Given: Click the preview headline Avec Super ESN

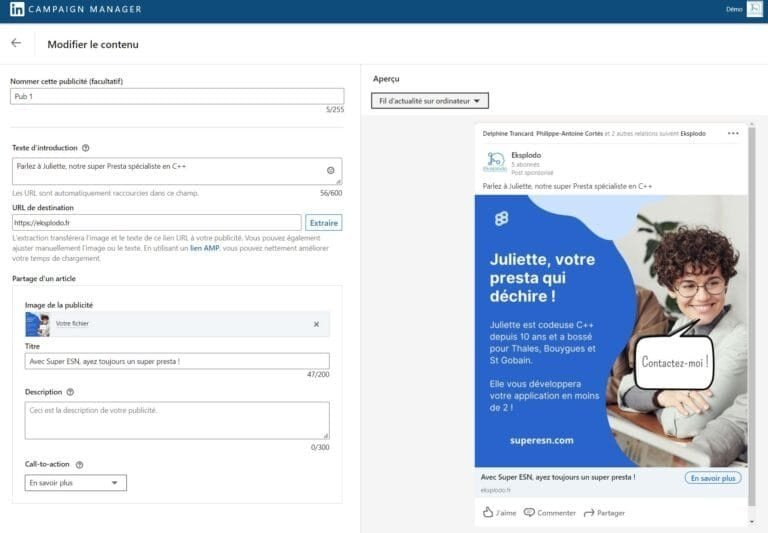Looking at the screenshot, I should point(558,477).
